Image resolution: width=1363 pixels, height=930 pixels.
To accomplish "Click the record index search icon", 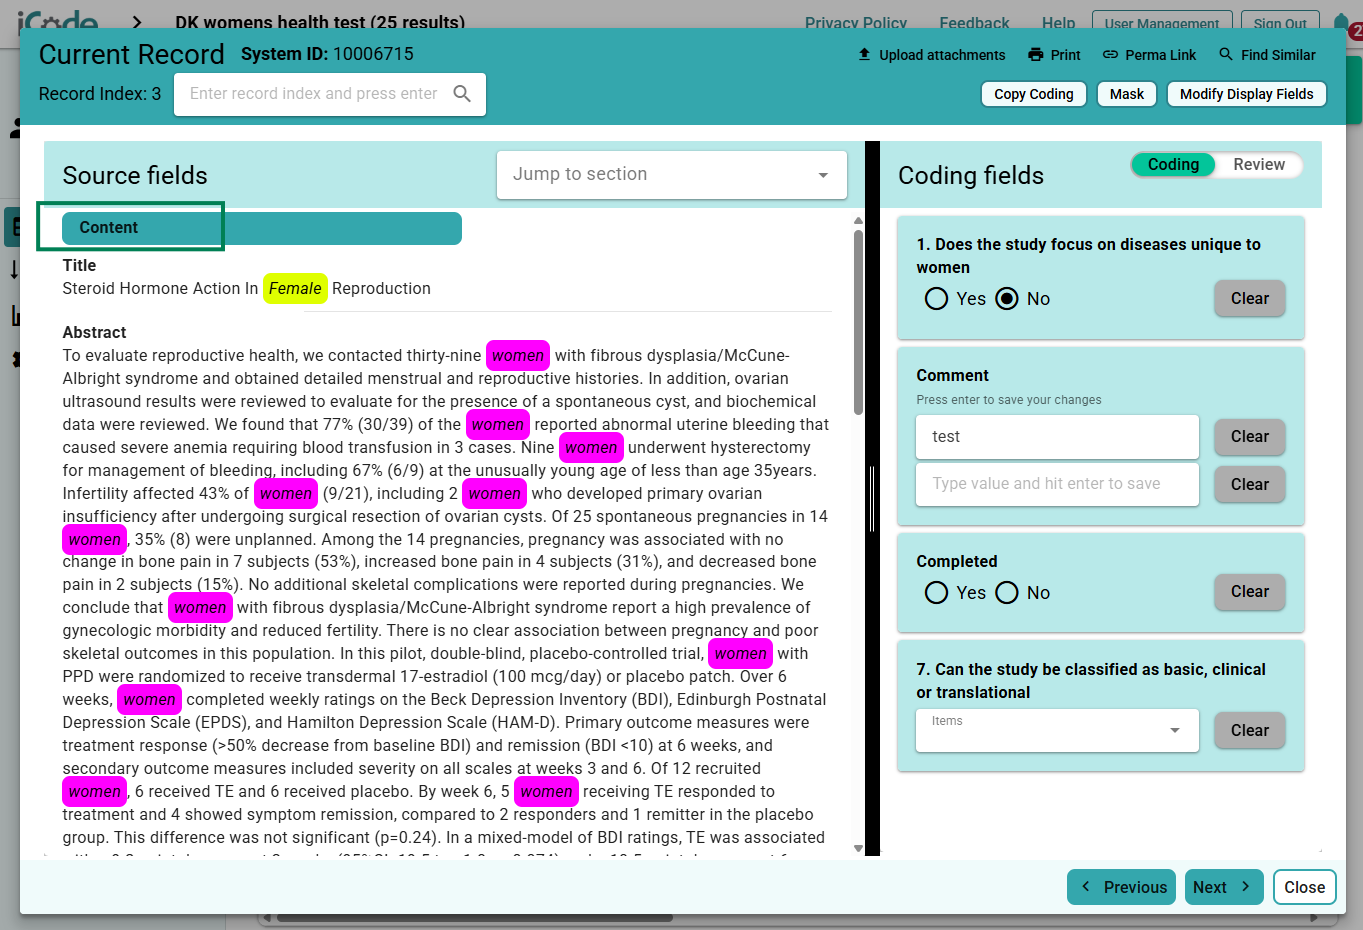I will point(462,93).
